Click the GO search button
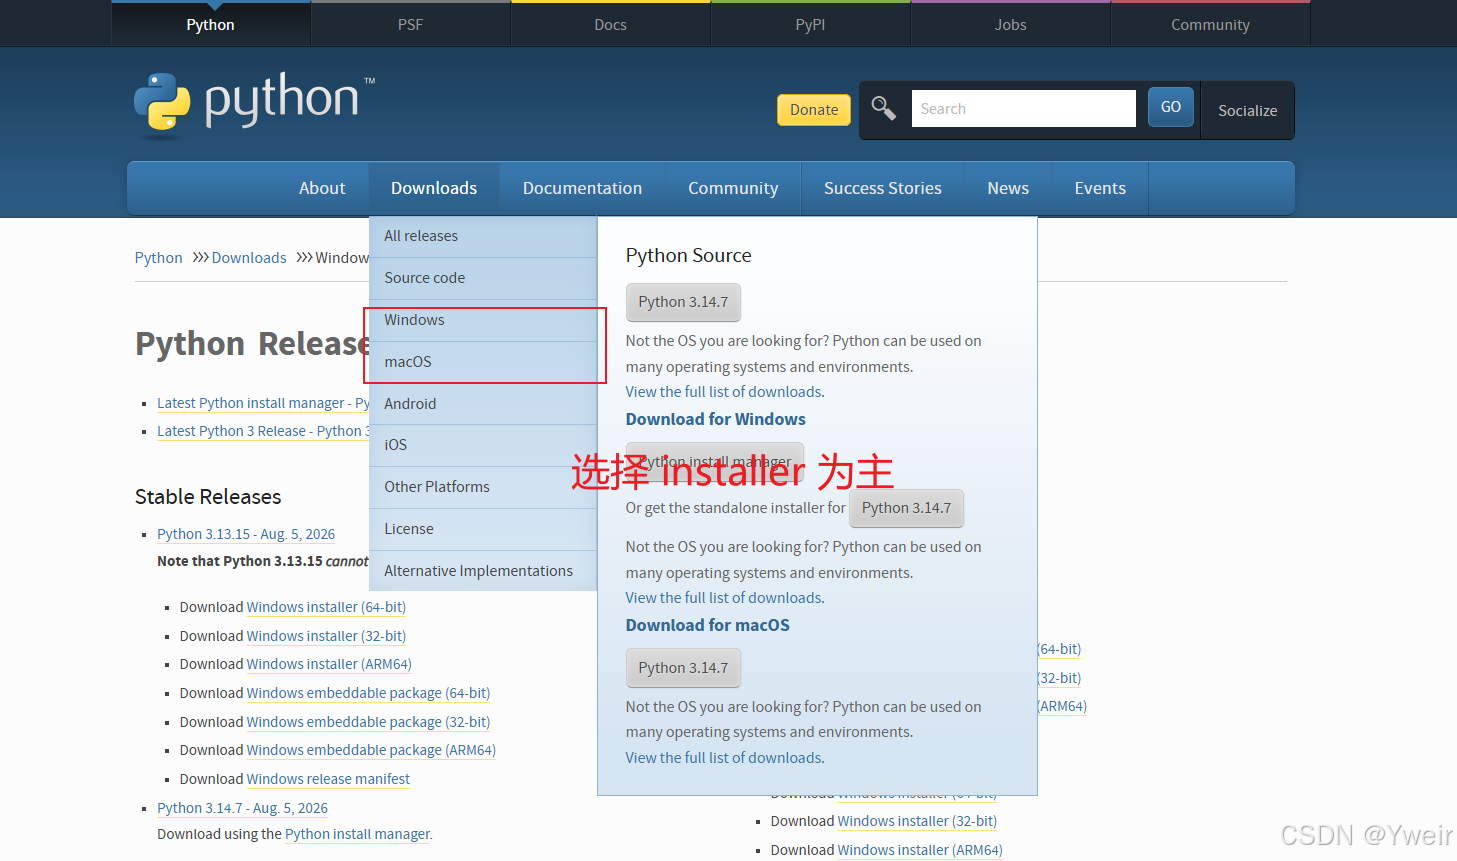The image size is (1457, 861). 1171,107
